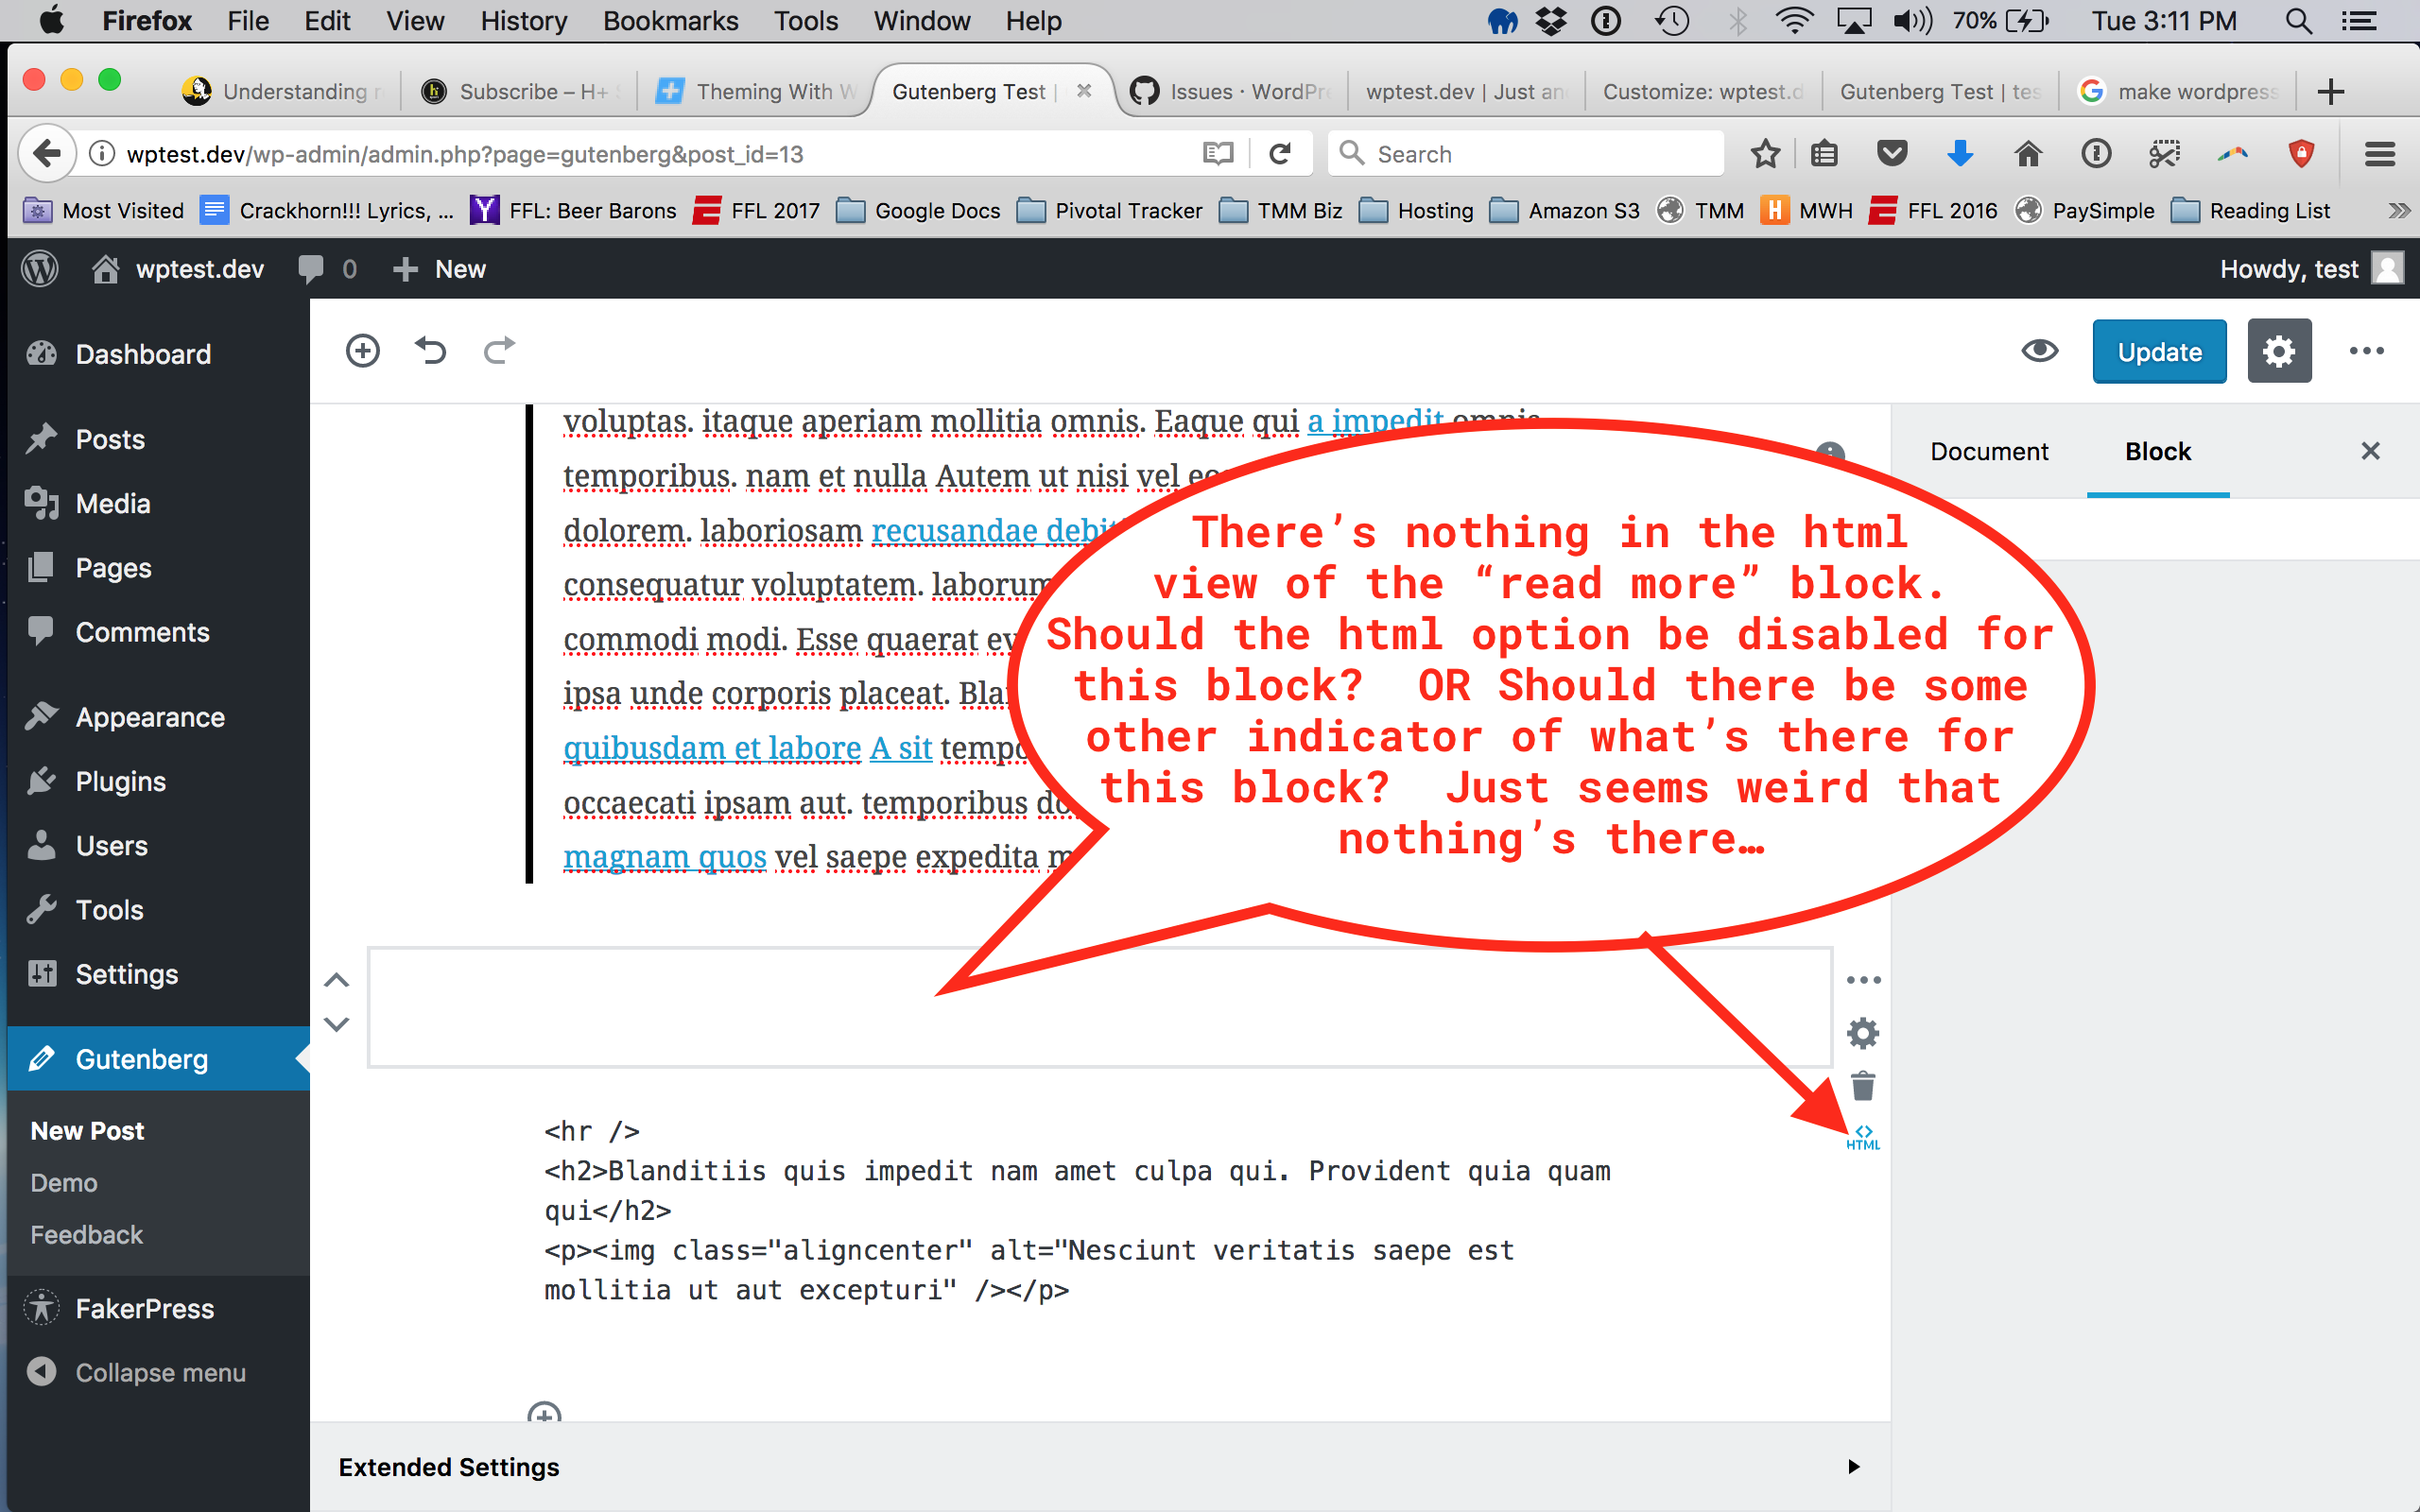Collapse the admin sidebar menu
Viewport: 2420px width, 1512px height.
pyautogui.click(x=160, y=1373)
